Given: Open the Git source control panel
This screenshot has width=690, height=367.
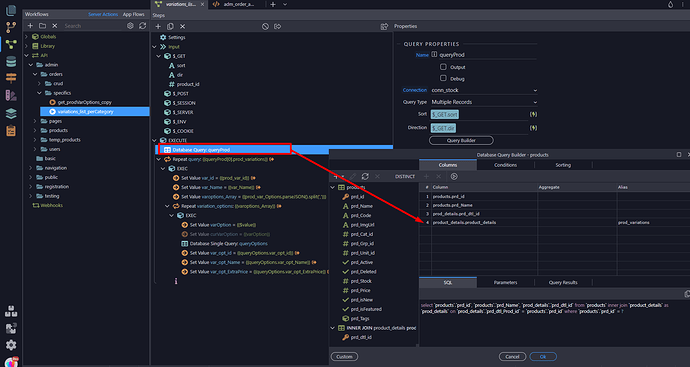Looking at the screenshot, I should [x=11, y=27].
